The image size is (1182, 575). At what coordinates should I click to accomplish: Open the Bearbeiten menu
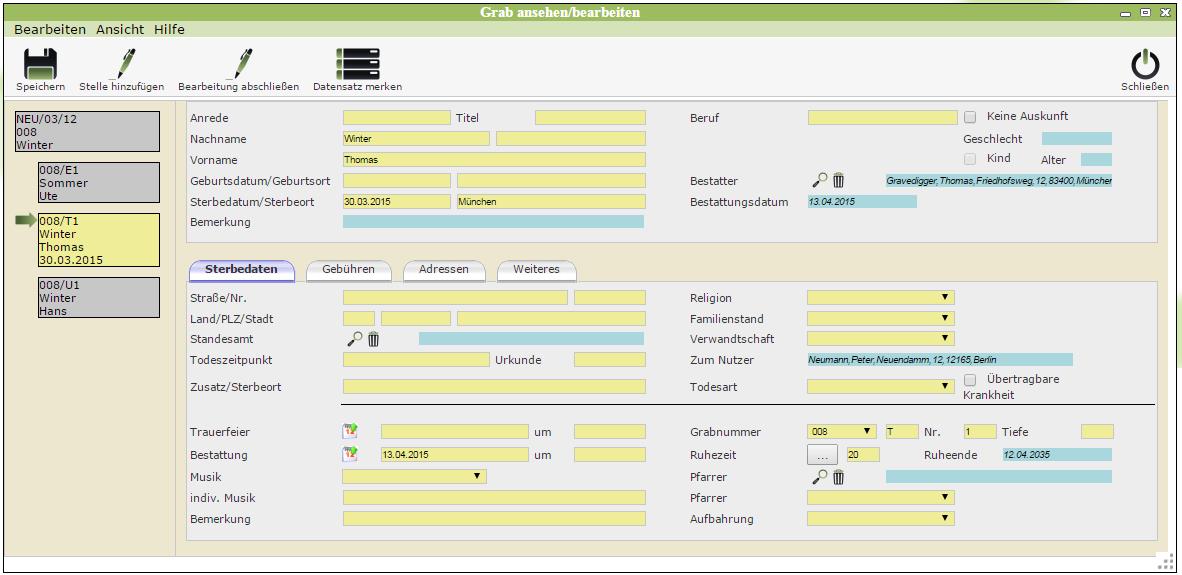[50, 30]
